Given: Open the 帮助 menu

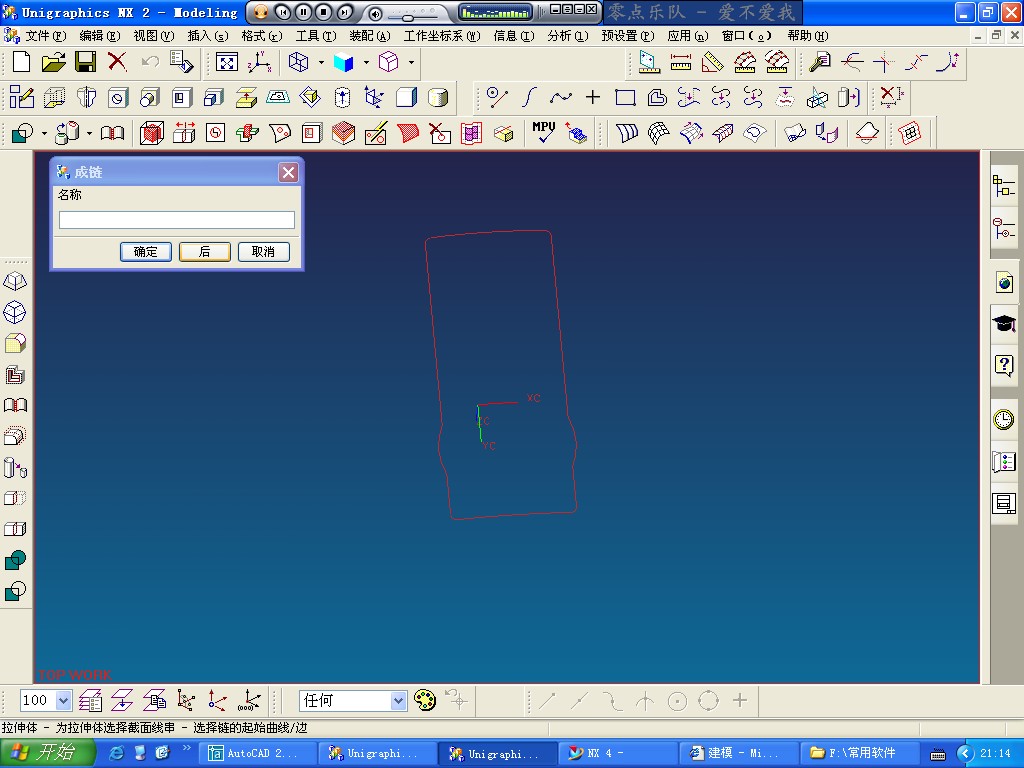Looking at the screenshot, I should coord(808,36).
